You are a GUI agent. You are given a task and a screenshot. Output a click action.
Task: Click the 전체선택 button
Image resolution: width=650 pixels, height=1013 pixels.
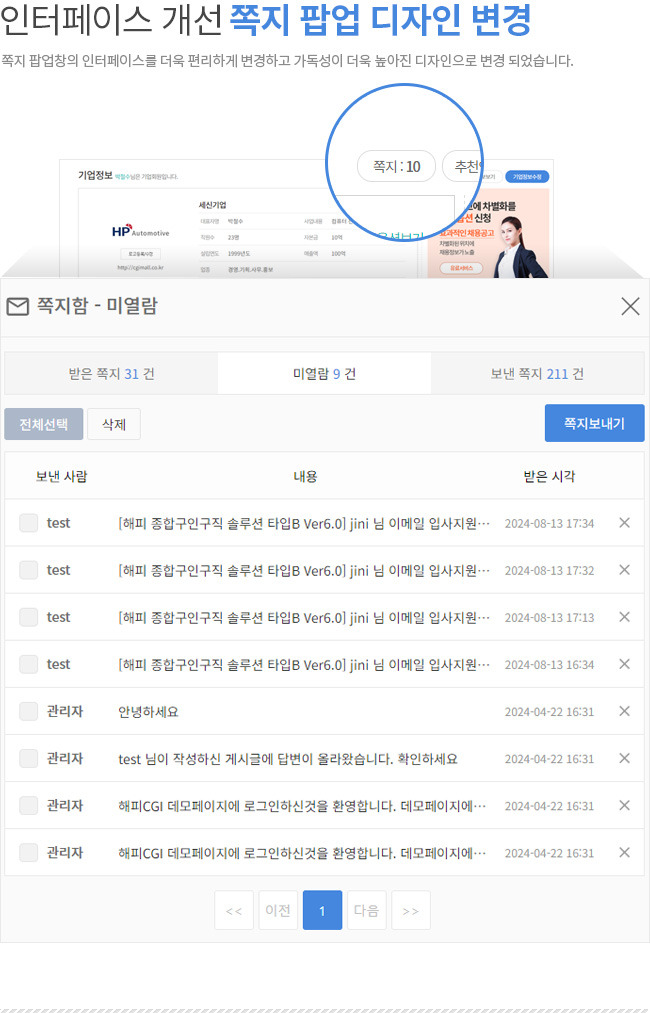point(43,424)
